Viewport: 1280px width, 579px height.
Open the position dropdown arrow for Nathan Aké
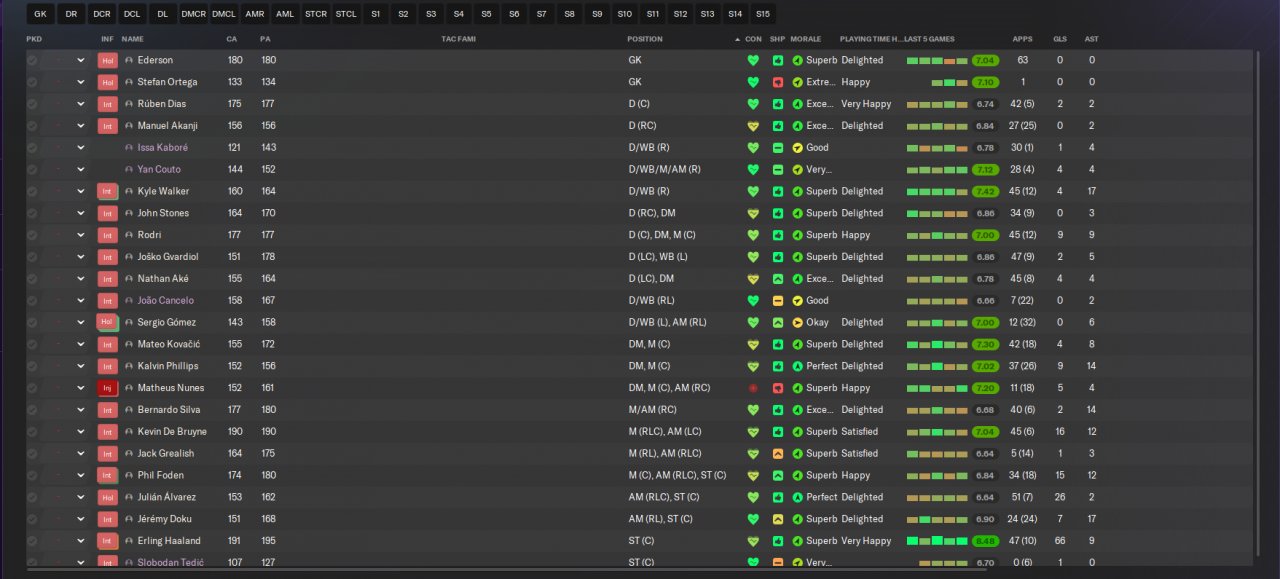(x=81, y=279)
